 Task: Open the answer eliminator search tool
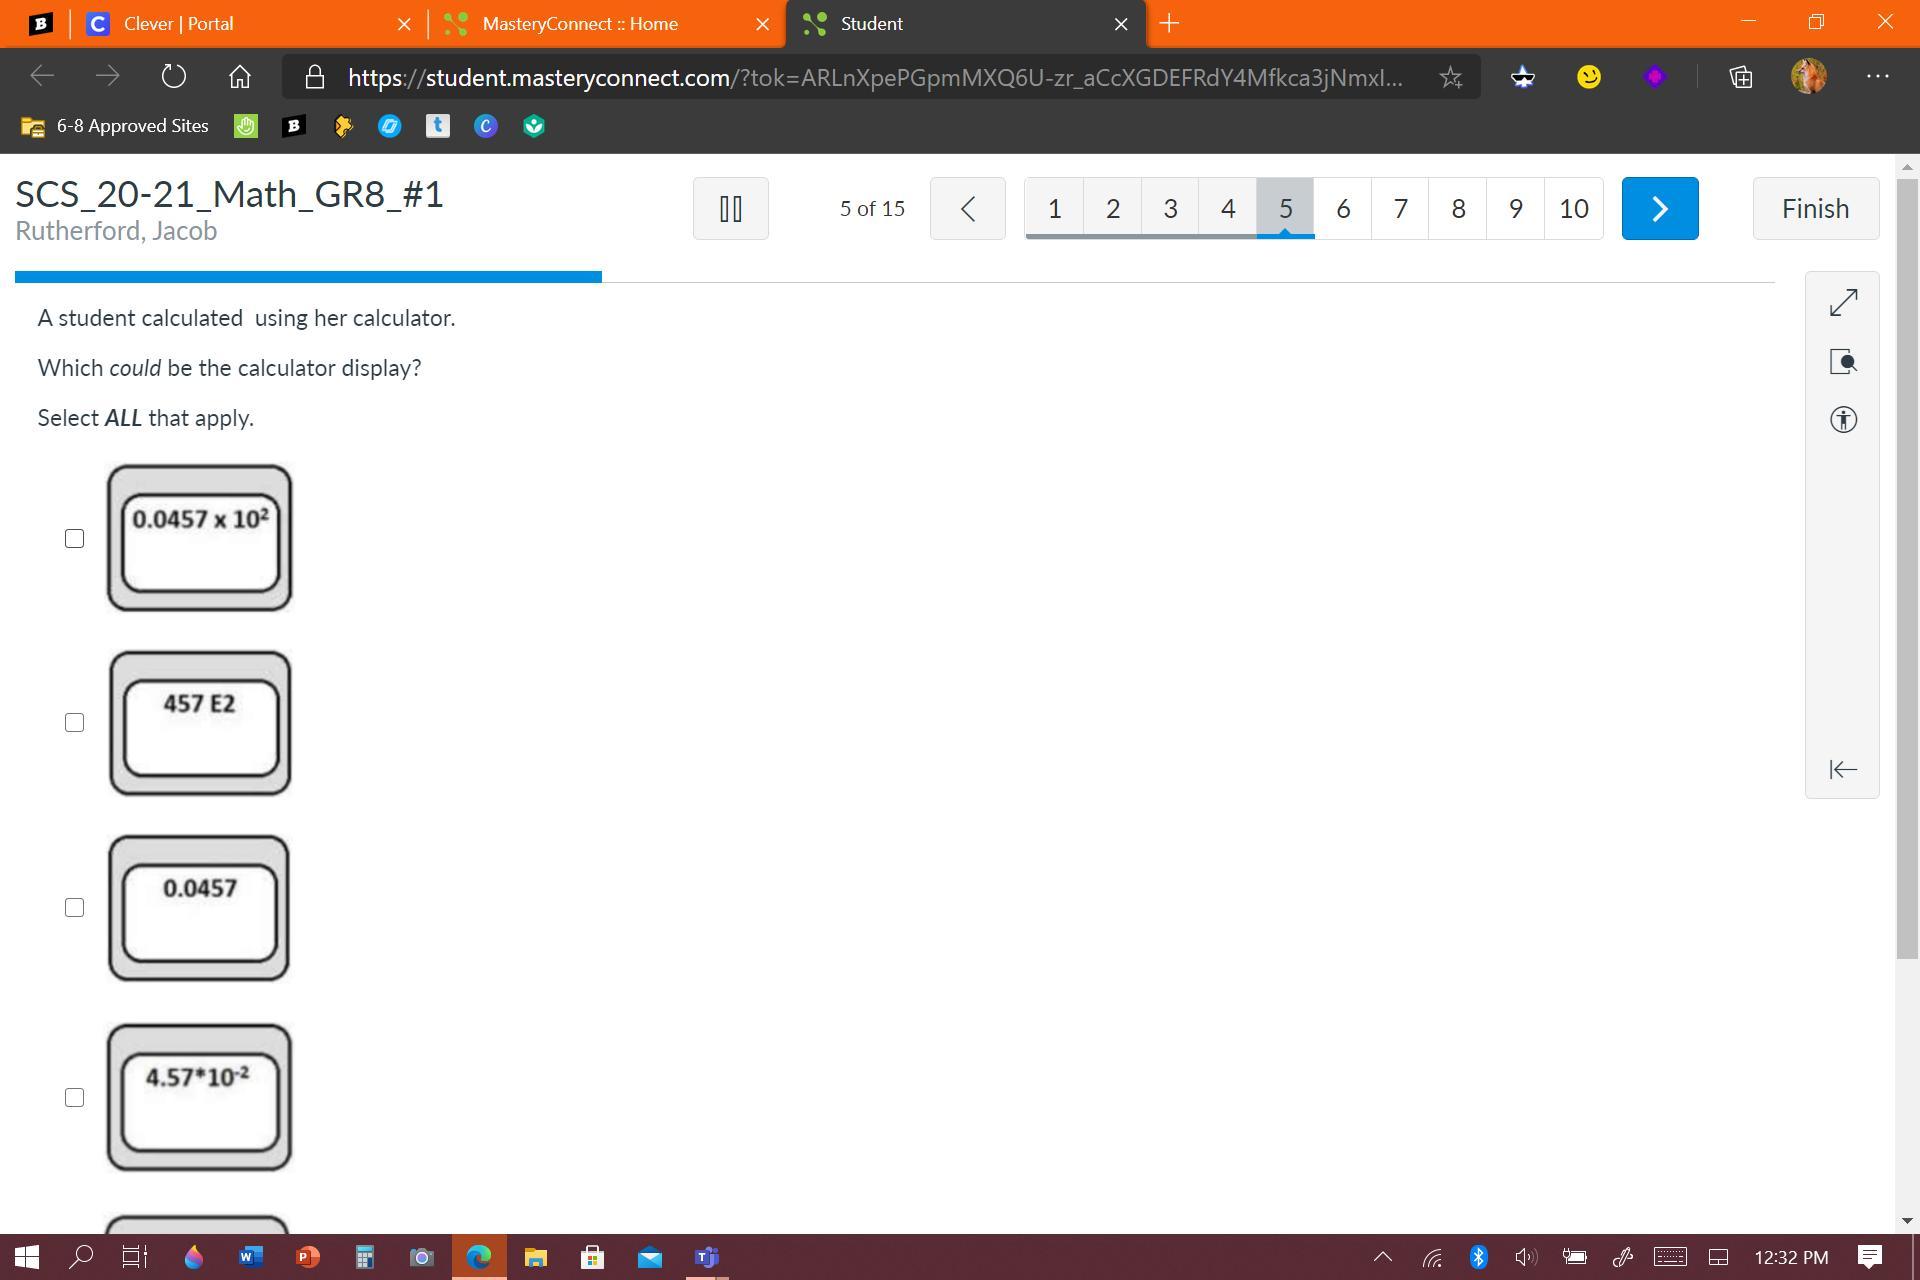click(x=1843, y=361)
